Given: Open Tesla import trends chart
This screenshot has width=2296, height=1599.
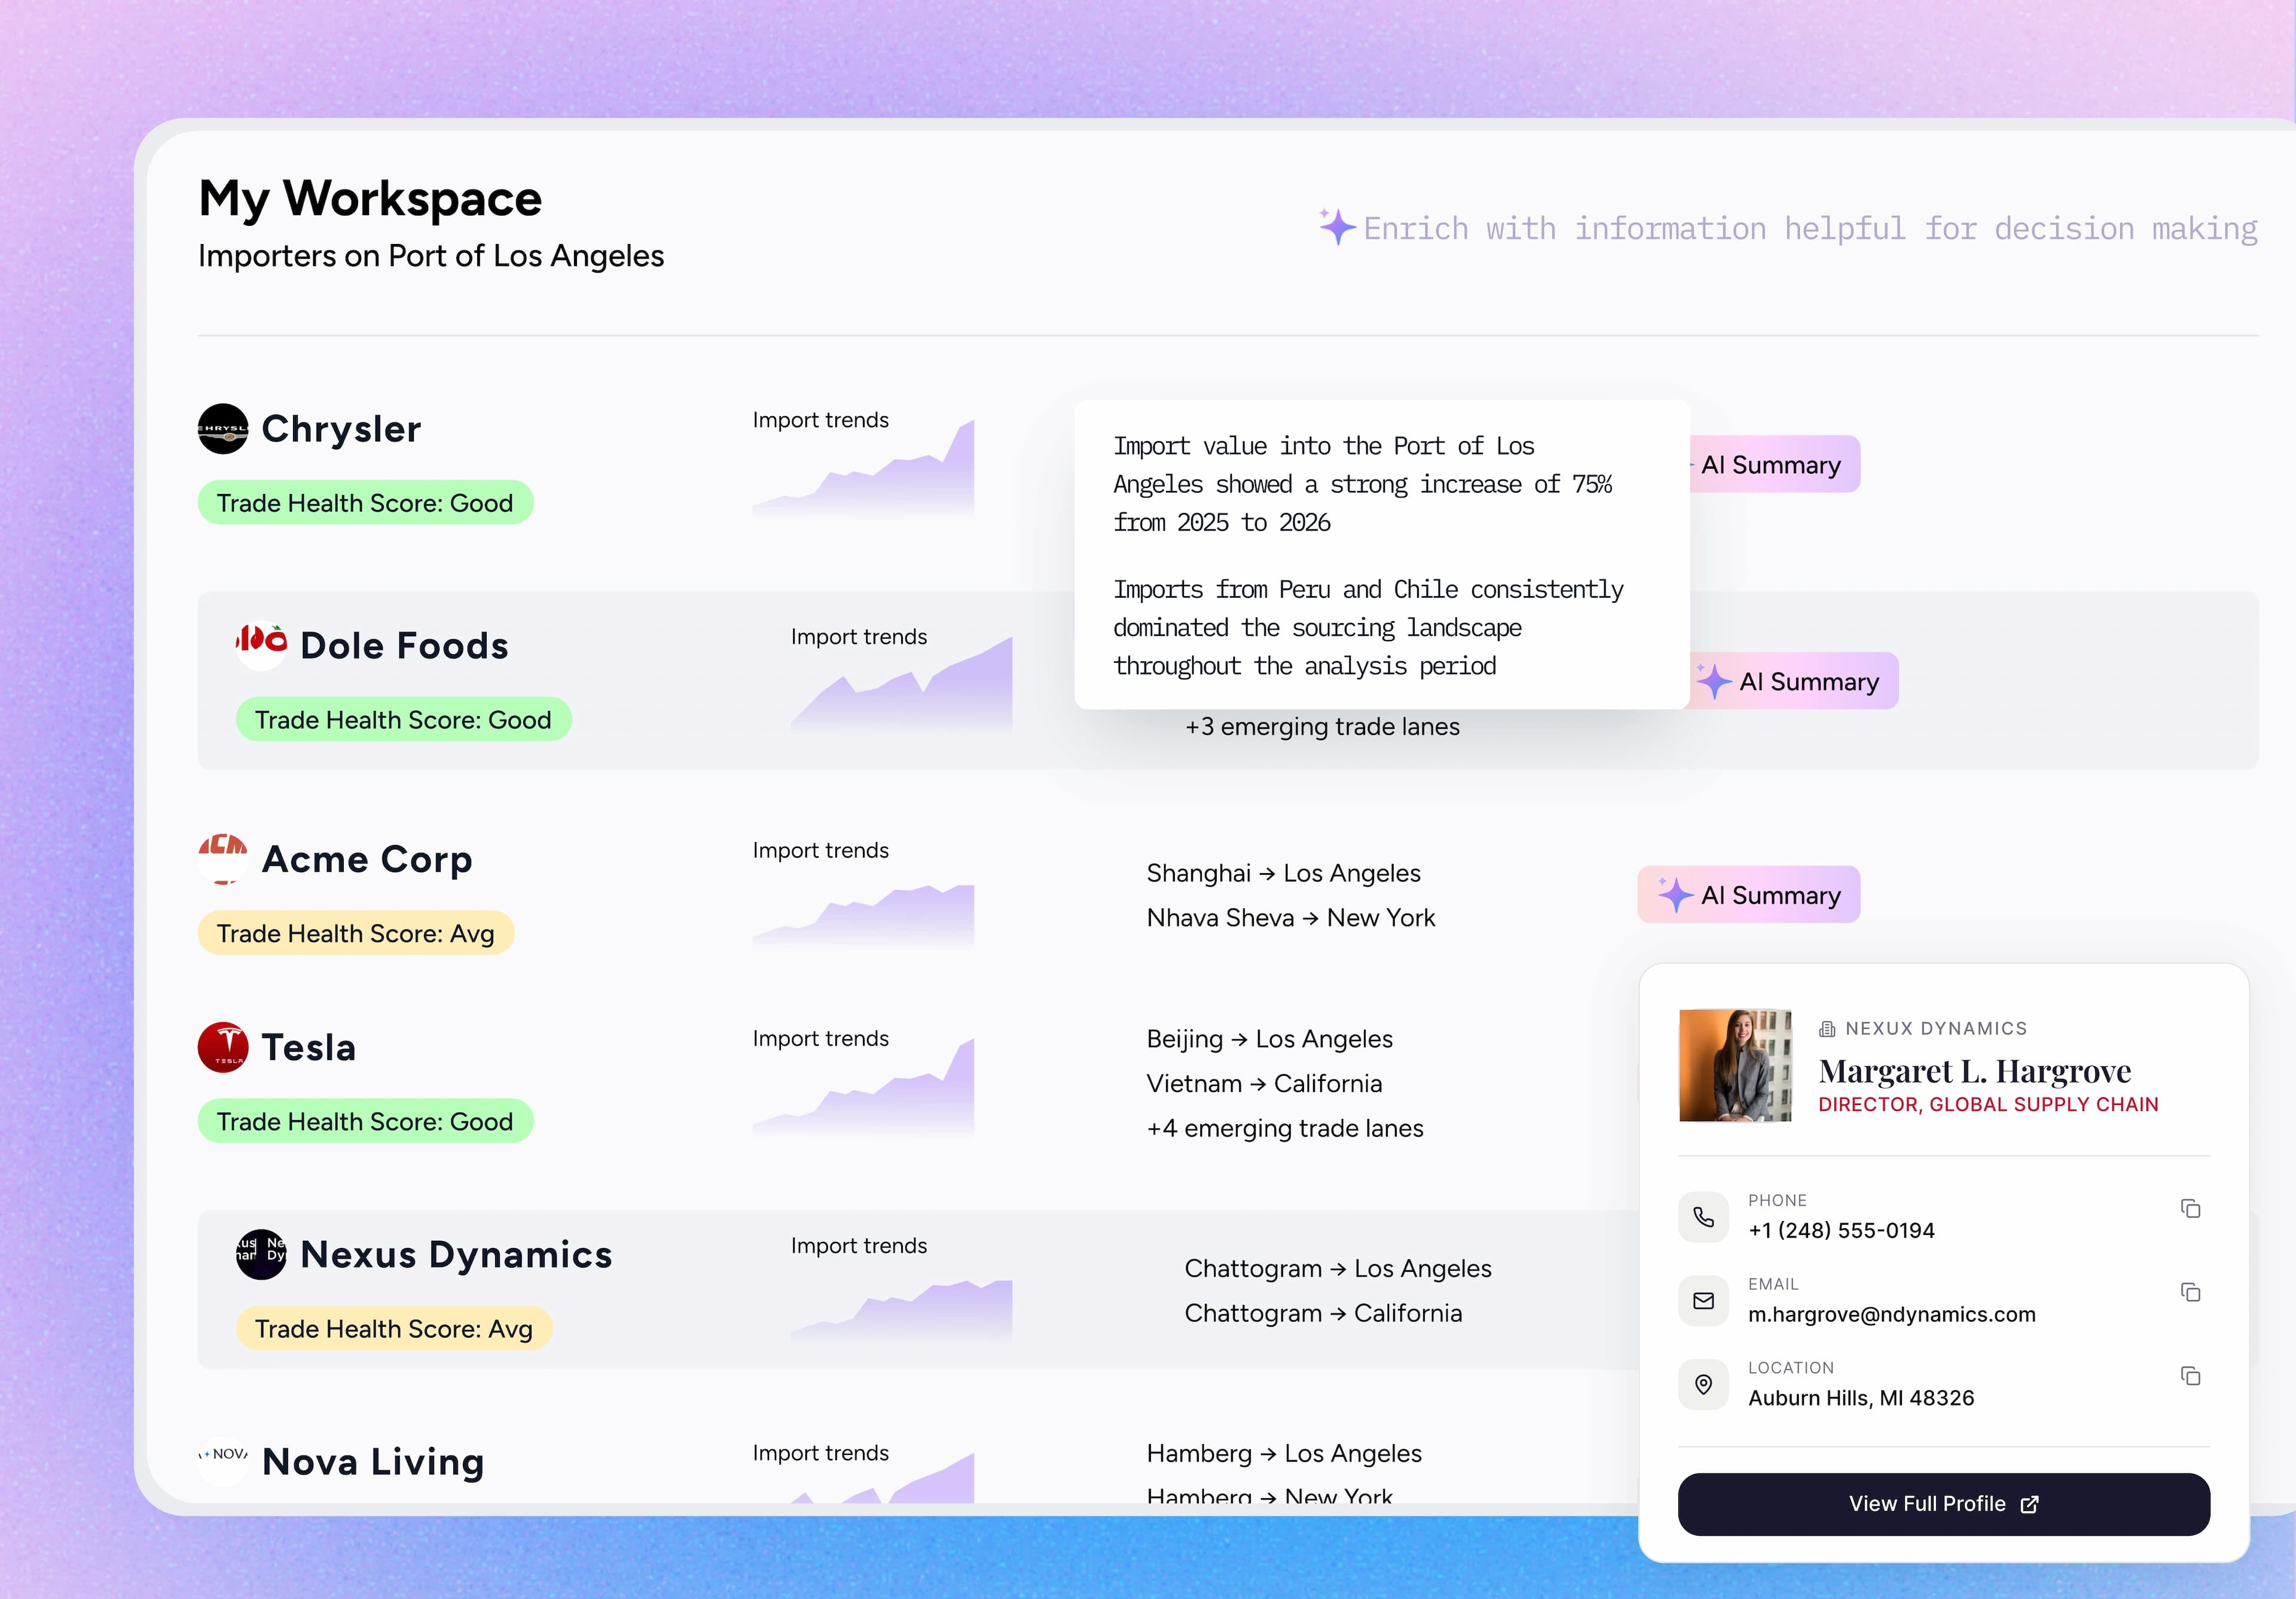Looking at the screenshot, I should (x=863, y=1087).
